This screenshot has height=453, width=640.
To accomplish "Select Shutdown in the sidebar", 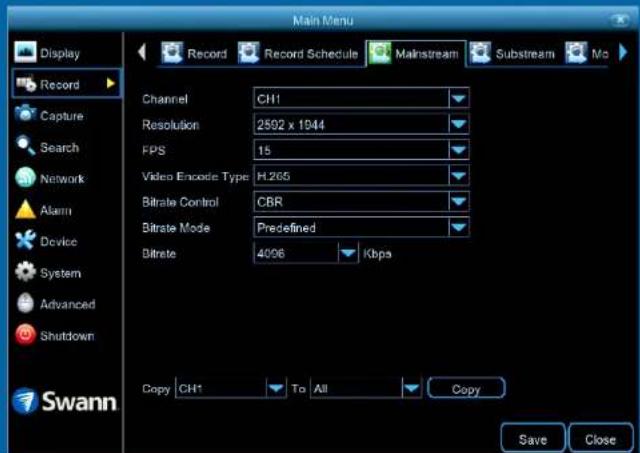I will click(67, 336).
